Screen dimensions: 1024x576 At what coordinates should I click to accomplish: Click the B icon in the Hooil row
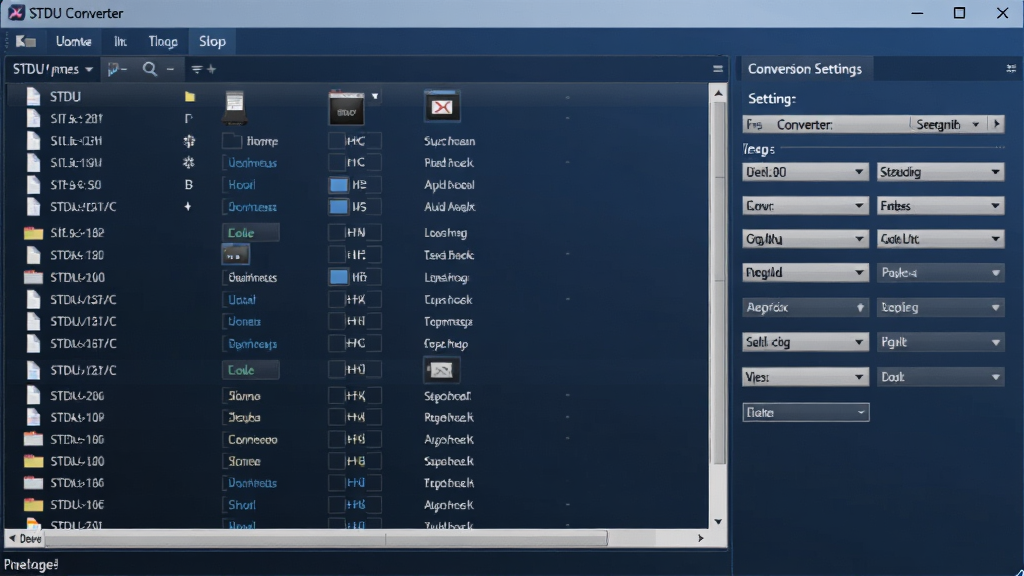tap(188, 185)
